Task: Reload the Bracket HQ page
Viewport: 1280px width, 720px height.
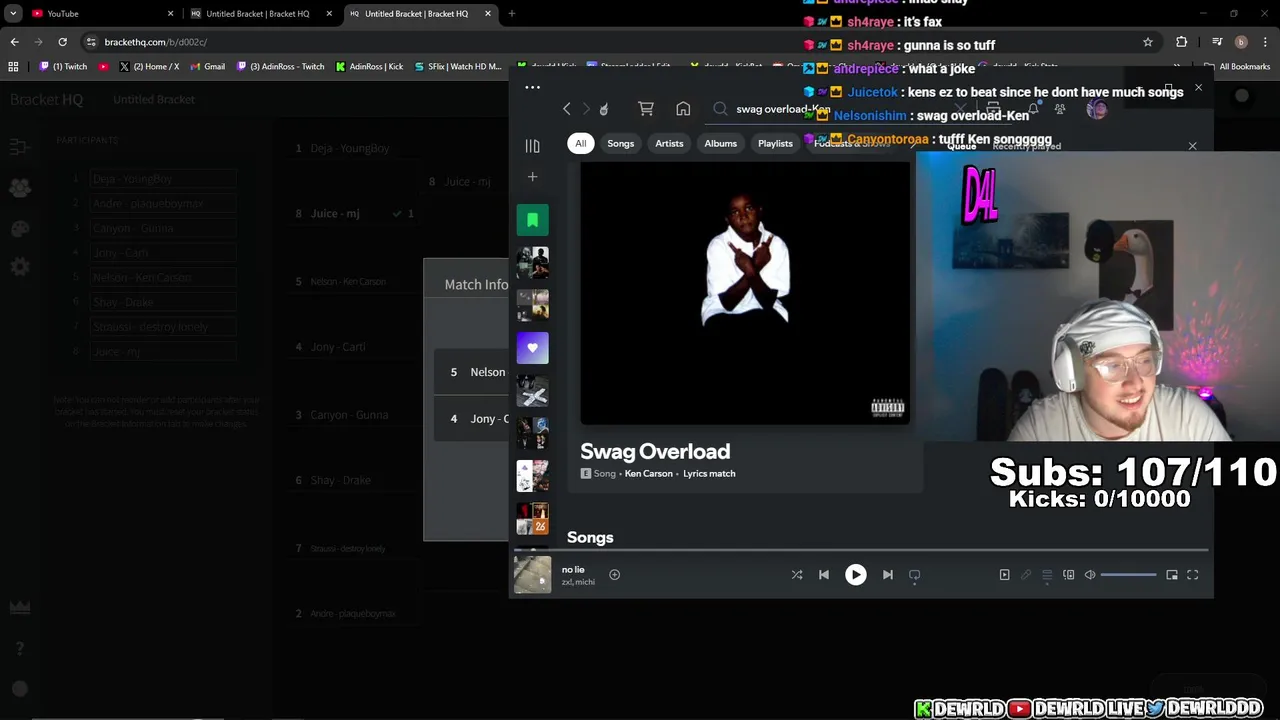Action: 62,42
